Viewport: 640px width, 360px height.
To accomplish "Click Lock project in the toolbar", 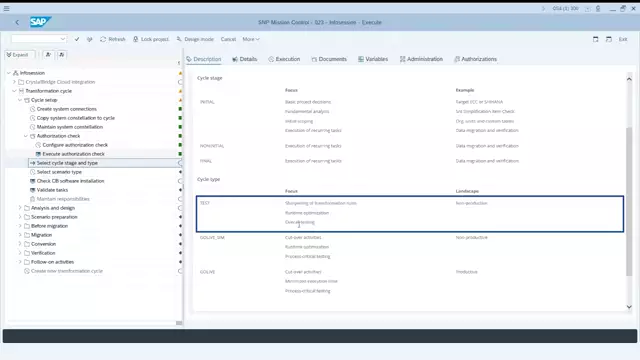I will pyautogui.click(x=151, y=39).
